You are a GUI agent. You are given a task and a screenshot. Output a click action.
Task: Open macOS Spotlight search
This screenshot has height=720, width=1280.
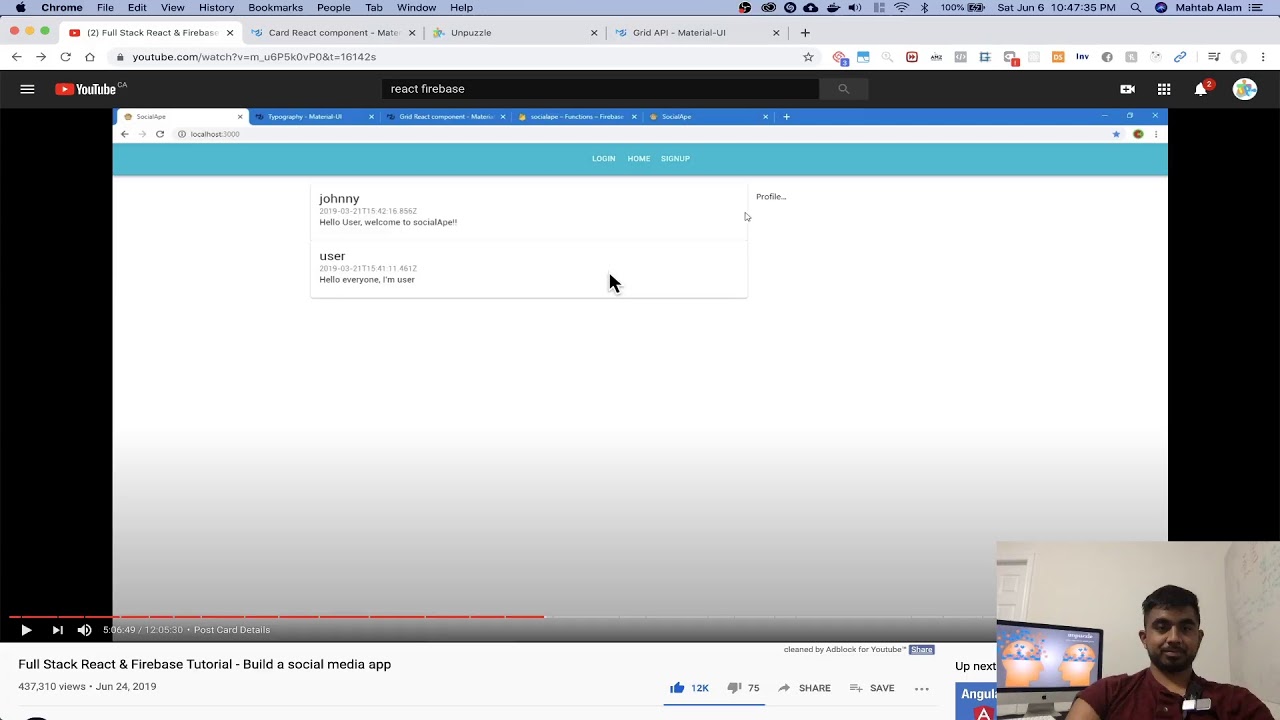pos(1136,7)
